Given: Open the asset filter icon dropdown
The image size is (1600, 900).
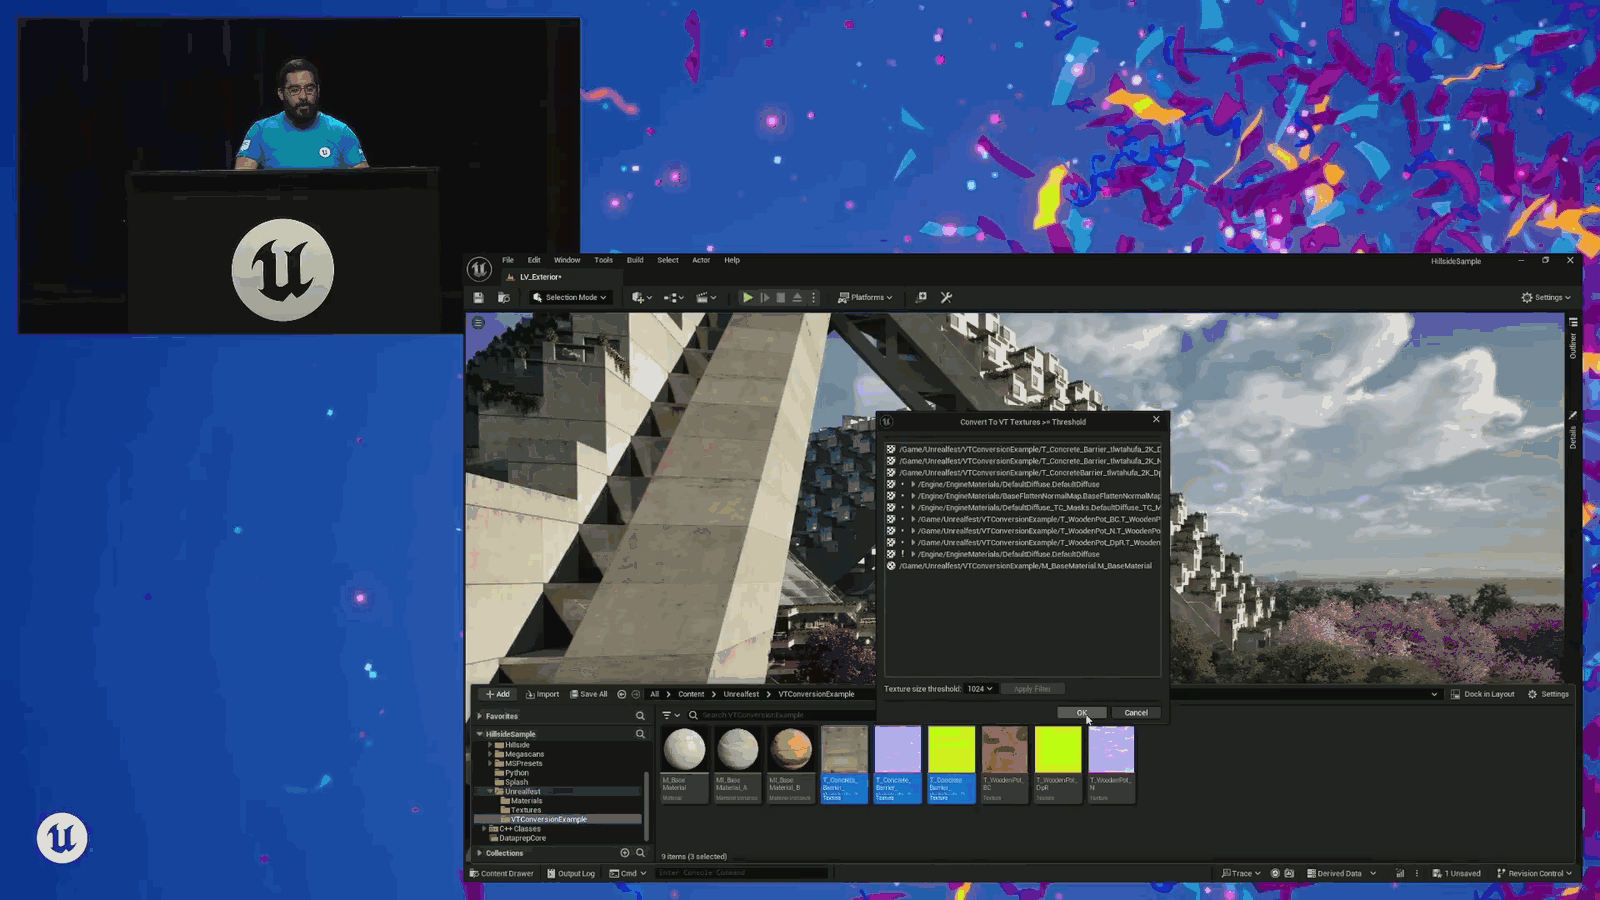Looking at the screenshot, I should tap(670, 715).
